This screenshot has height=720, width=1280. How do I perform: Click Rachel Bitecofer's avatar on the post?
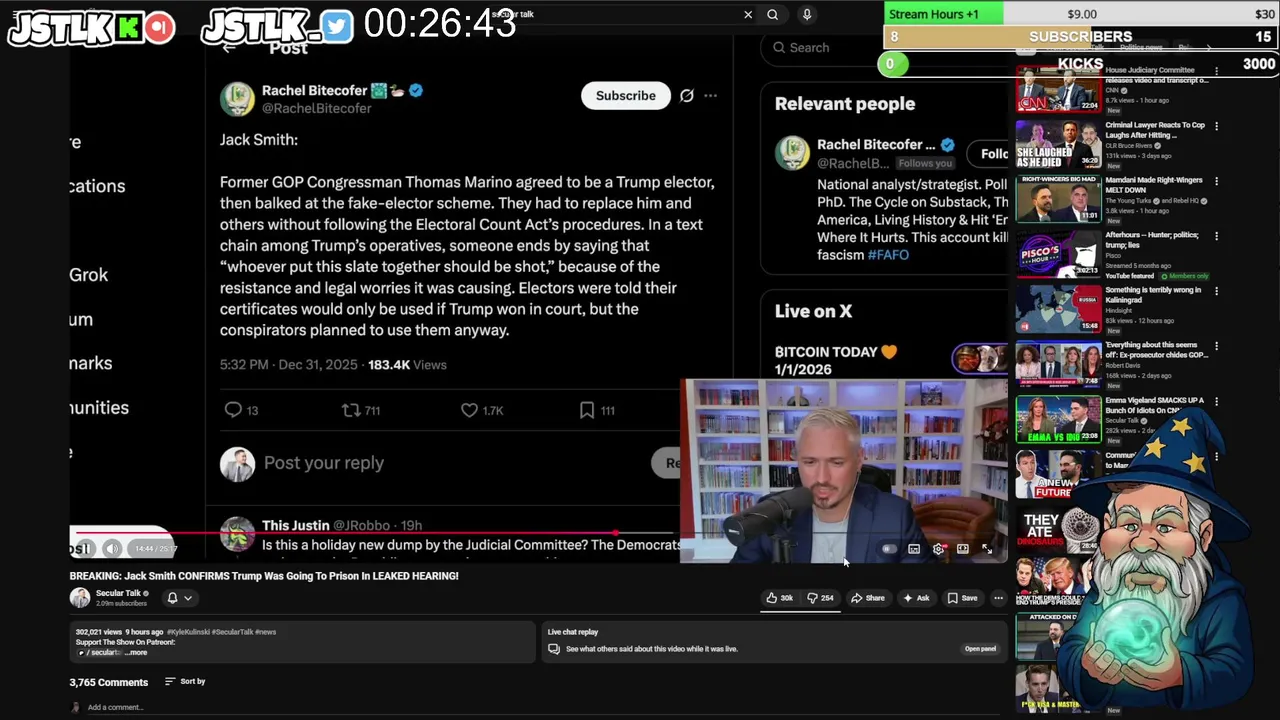[237, 99]
